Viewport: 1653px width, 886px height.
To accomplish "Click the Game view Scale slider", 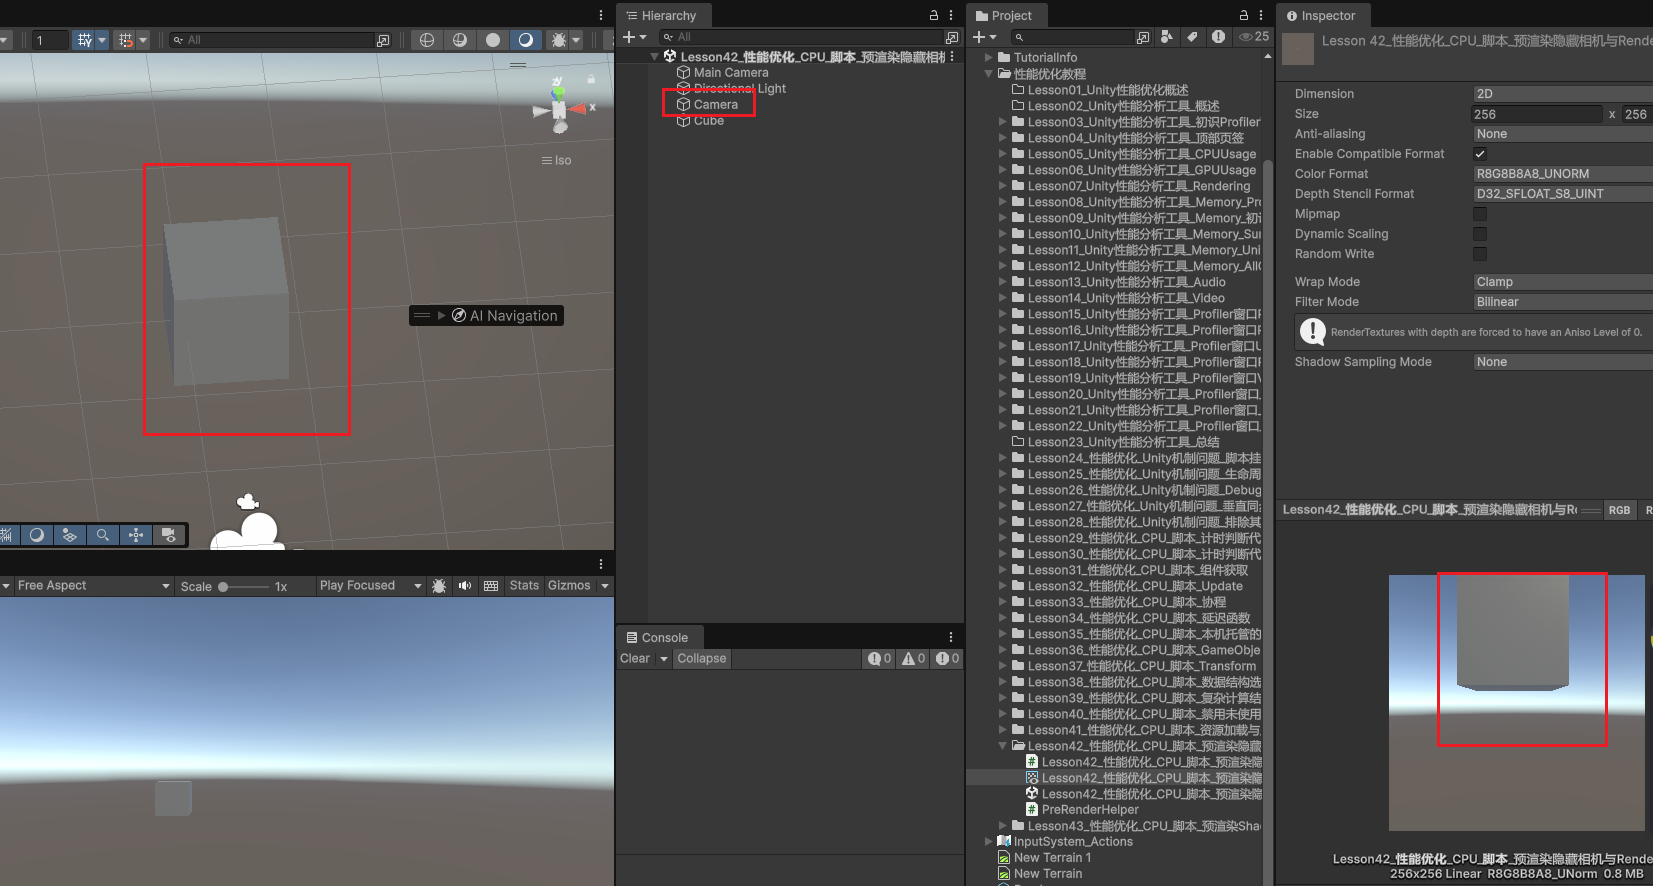I will click(x=243, y=587).
